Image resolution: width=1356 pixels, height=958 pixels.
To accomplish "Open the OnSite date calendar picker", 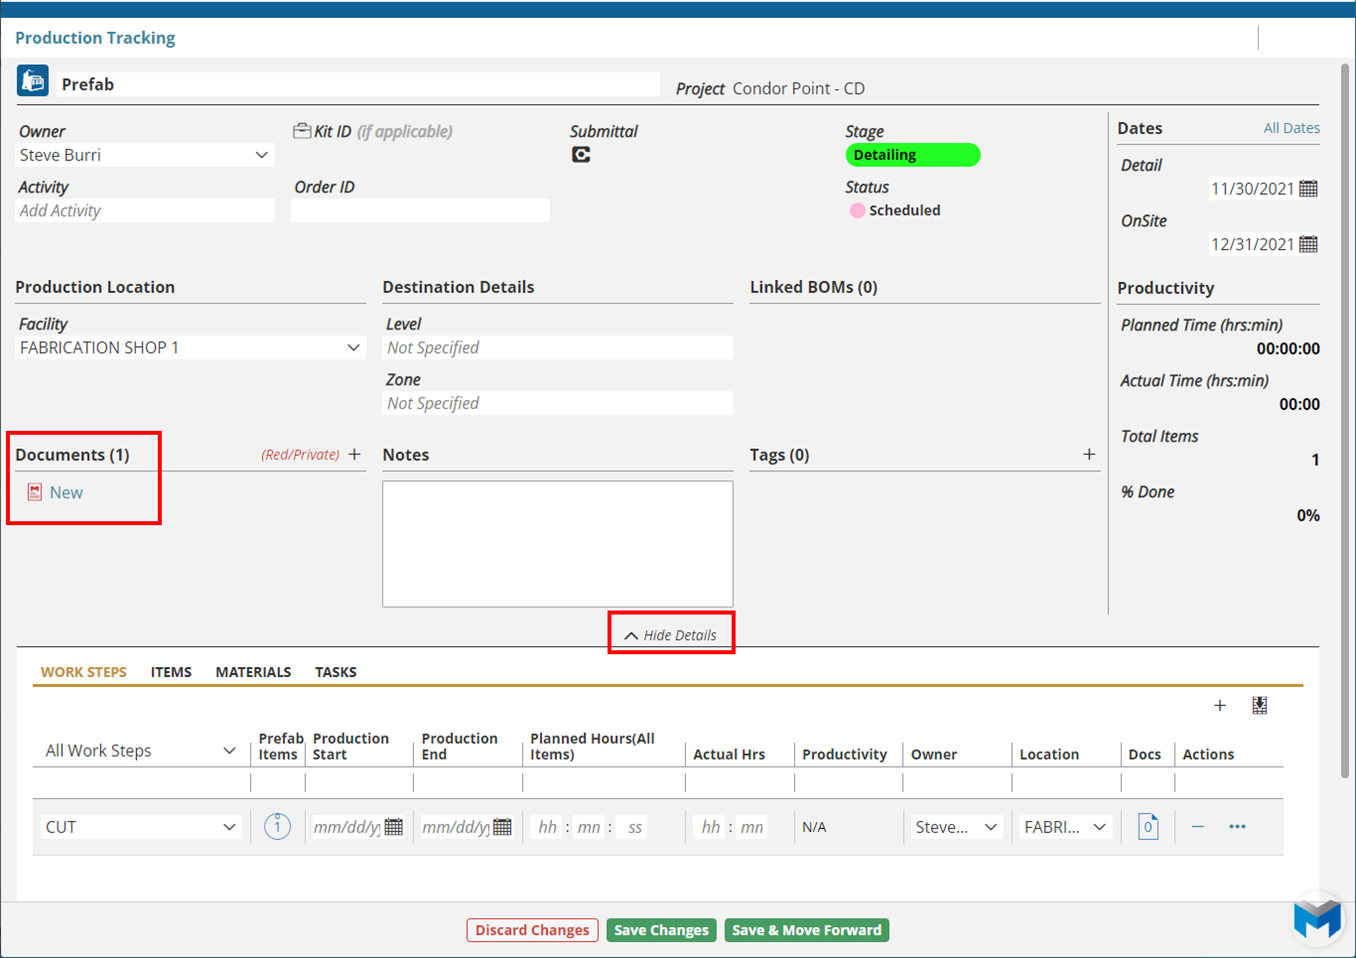I will (x=1308, y=244).
